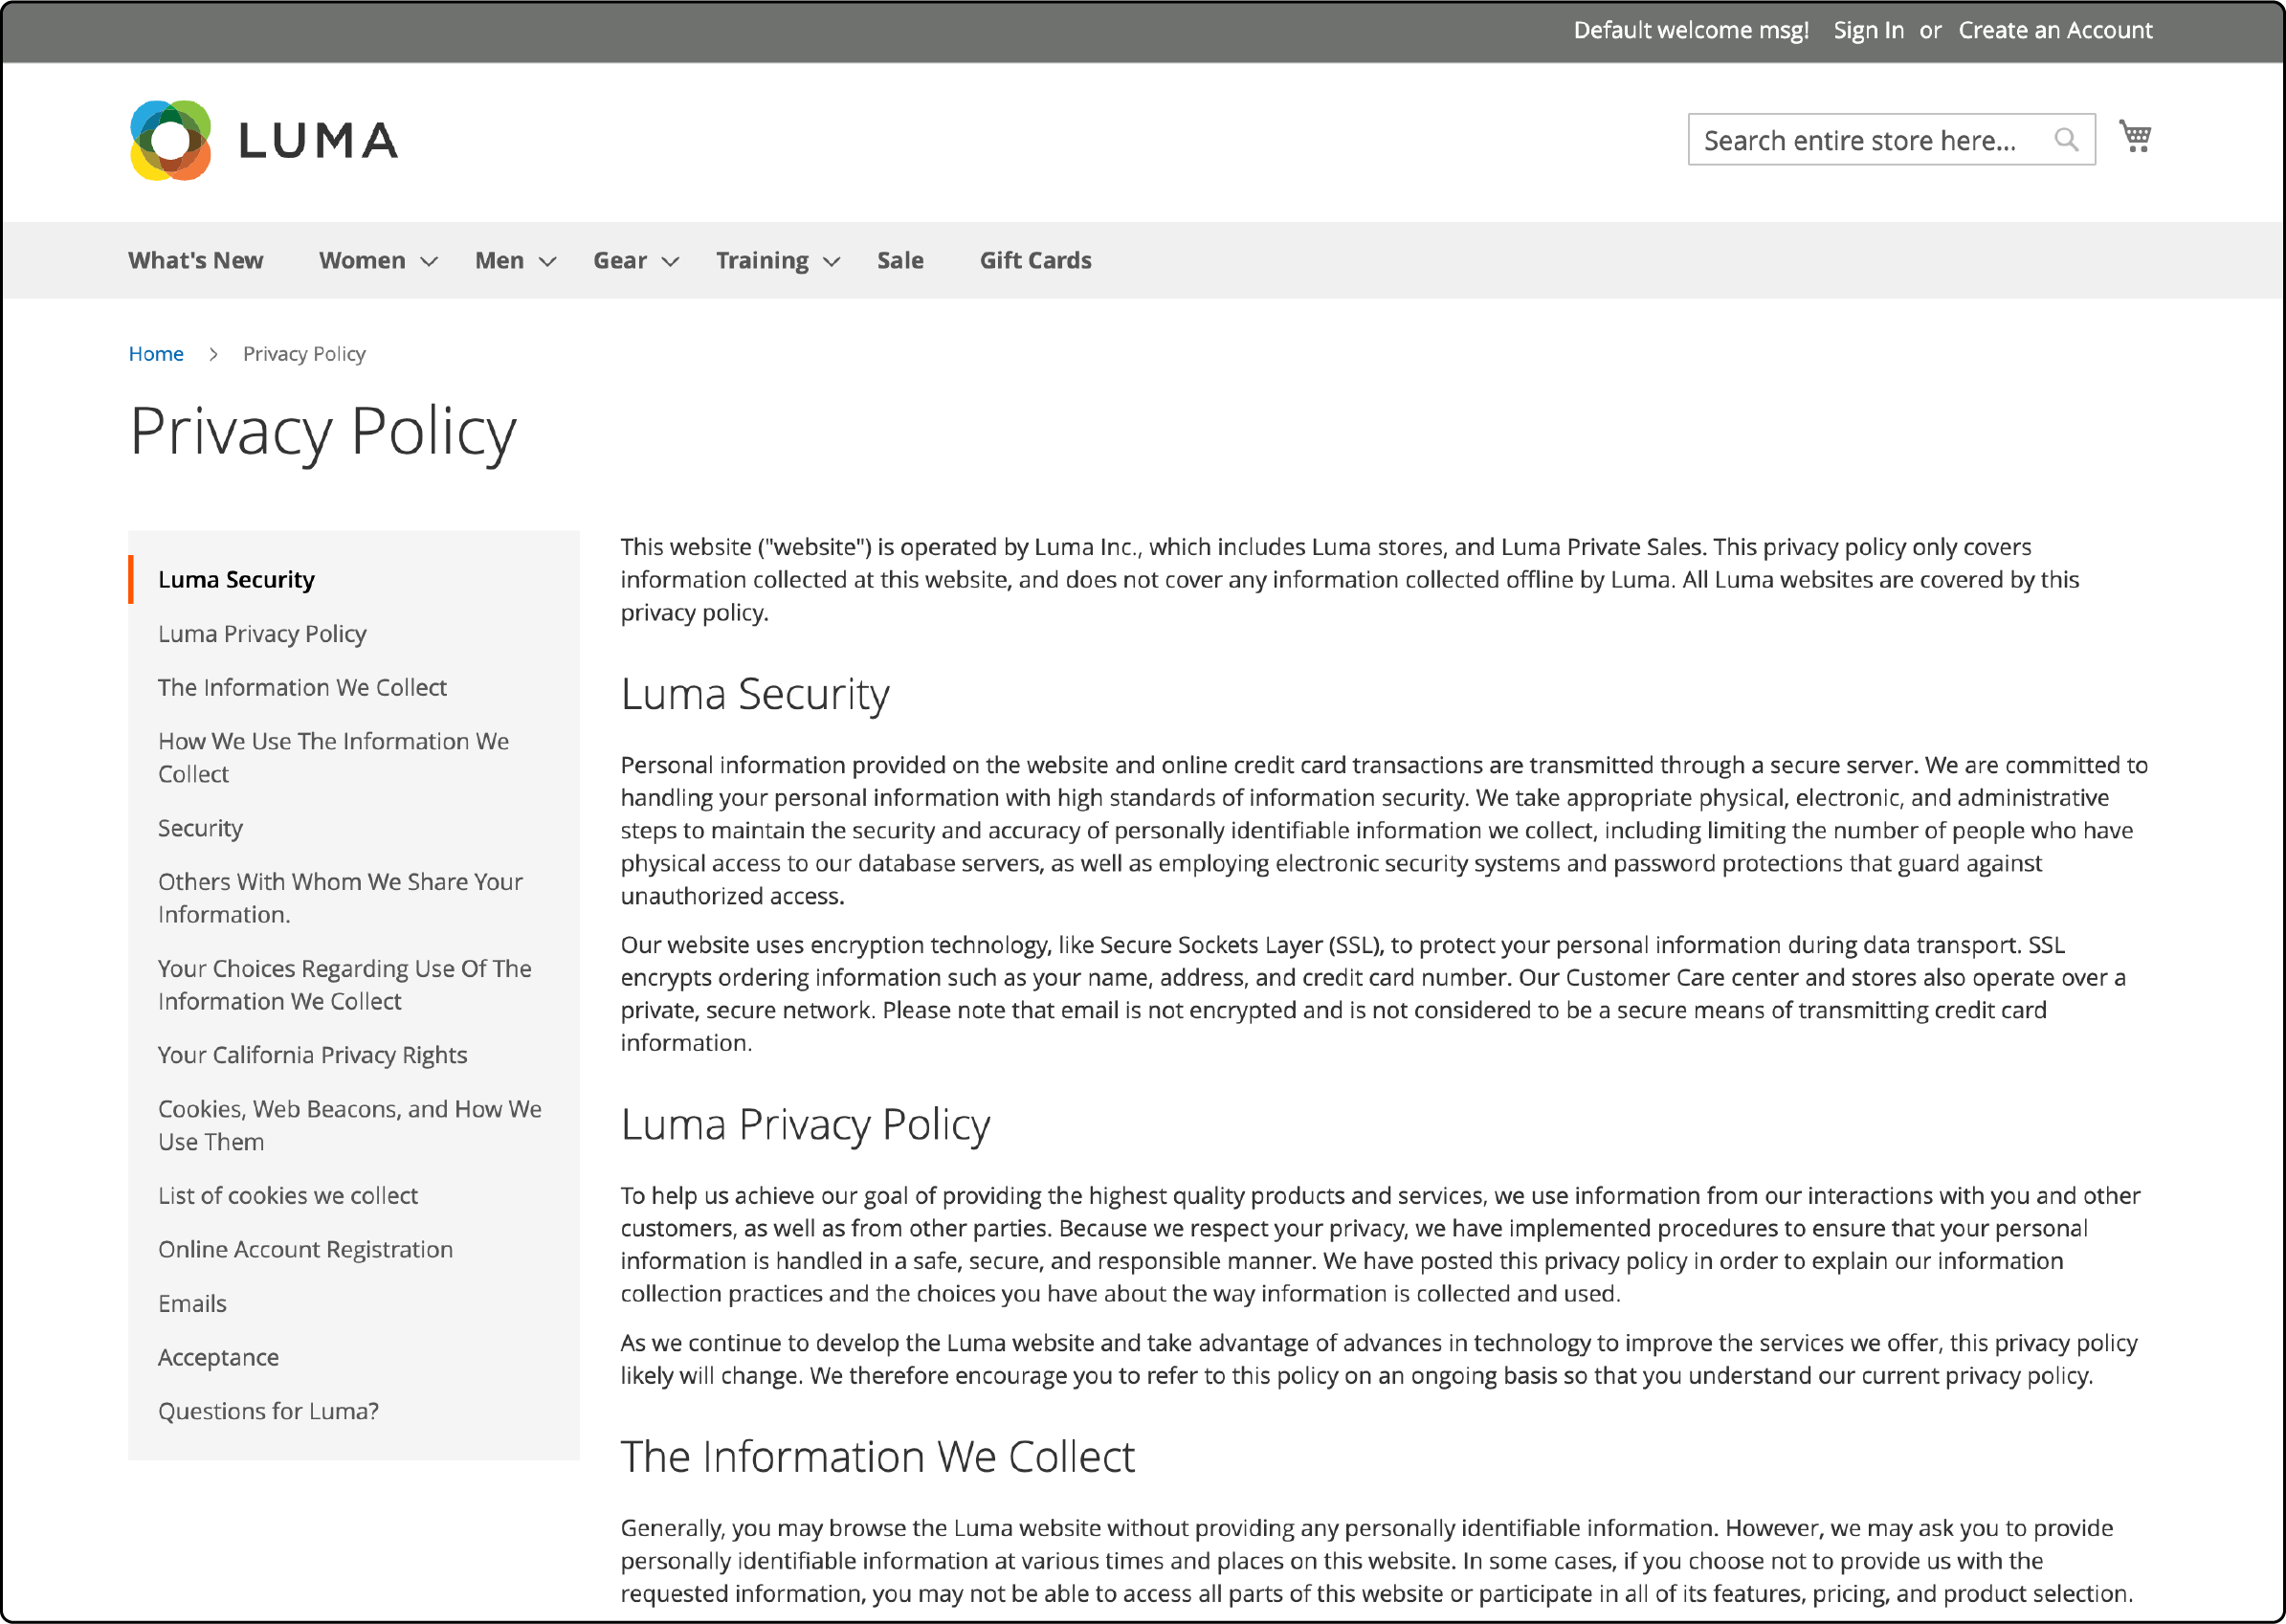This screenshot has height=1624, width=2286.
Task: Expand the Men menu chevron
Action: click(547, 262)
